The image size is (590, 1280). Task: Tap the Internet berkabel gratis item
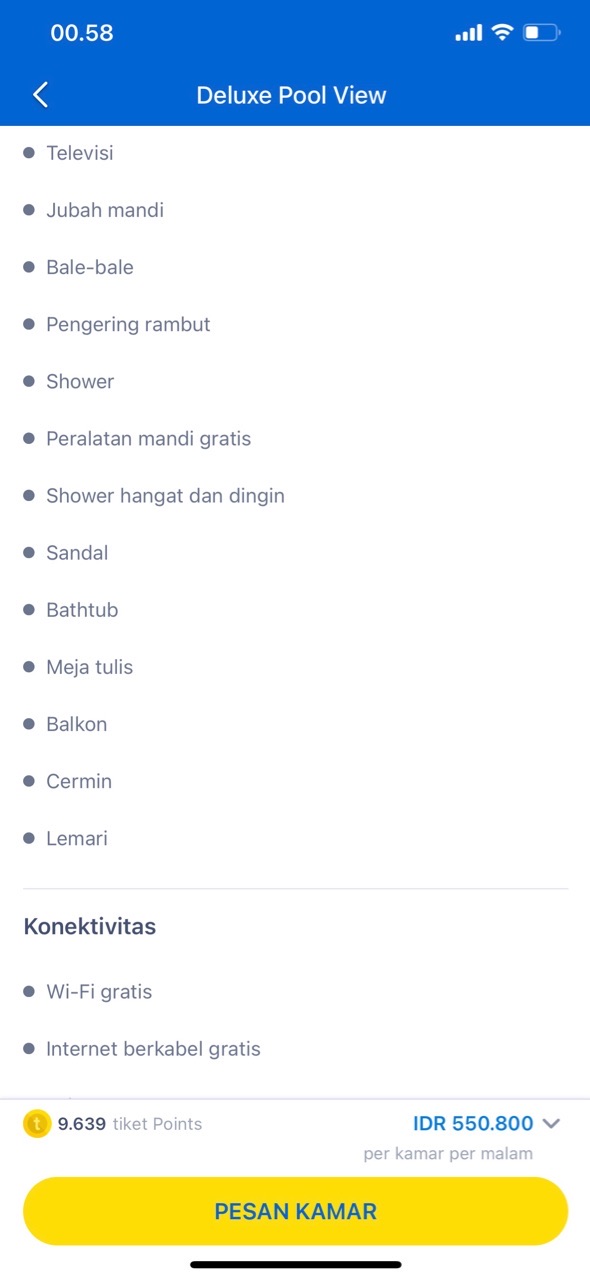pyautogui.click(x=153, y=1049)
